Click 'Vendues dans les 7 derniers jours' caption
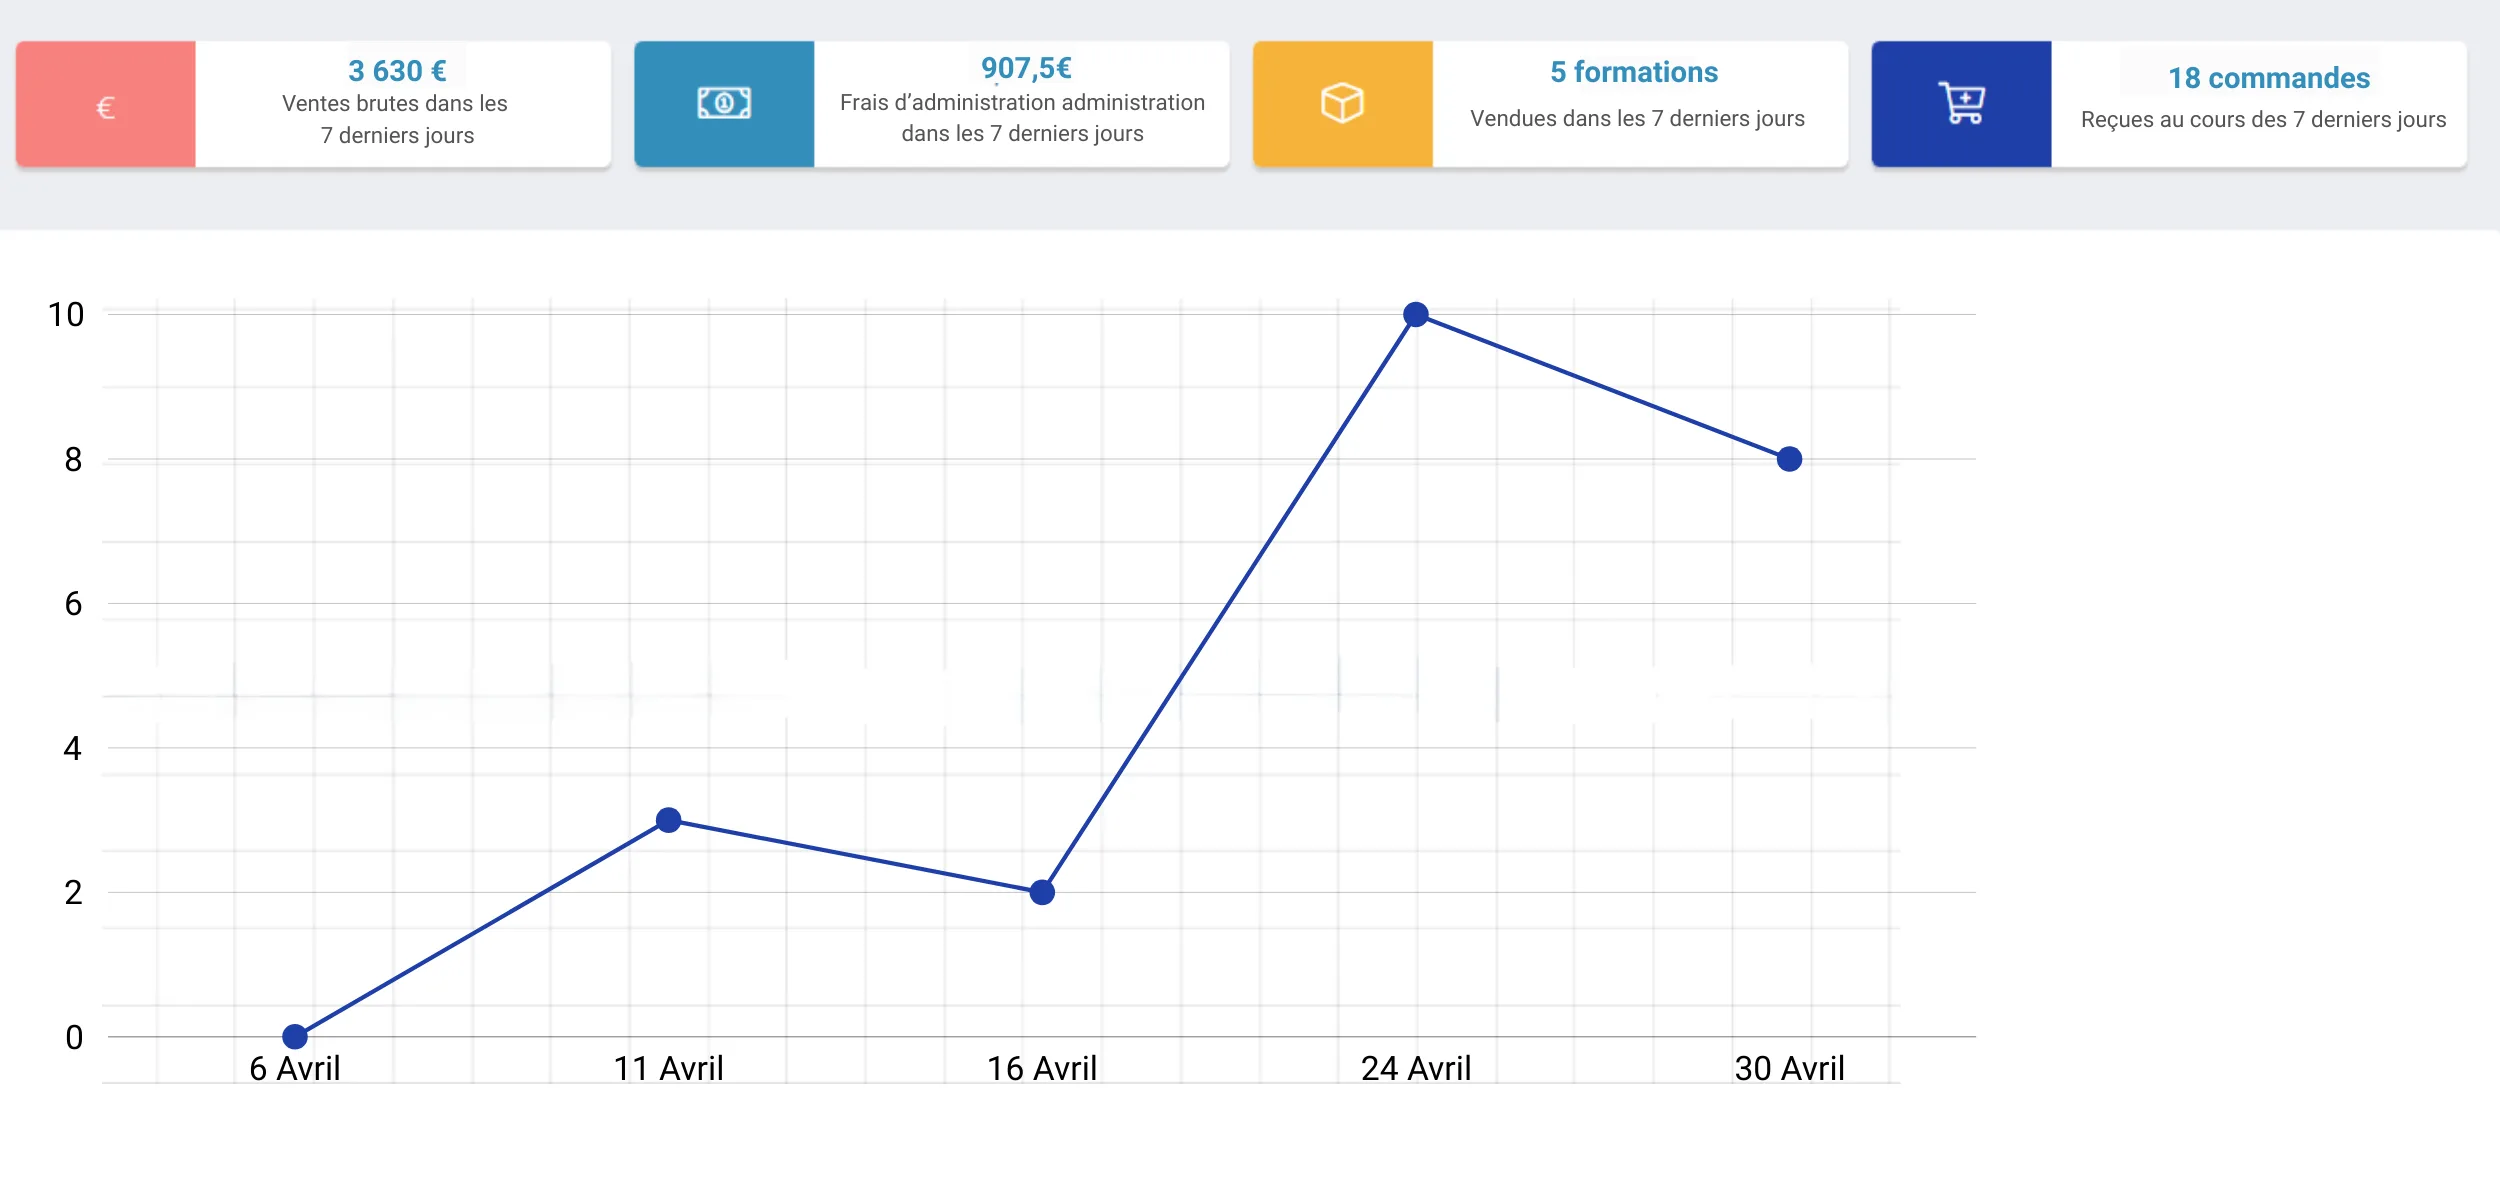 coord(1637,118)
